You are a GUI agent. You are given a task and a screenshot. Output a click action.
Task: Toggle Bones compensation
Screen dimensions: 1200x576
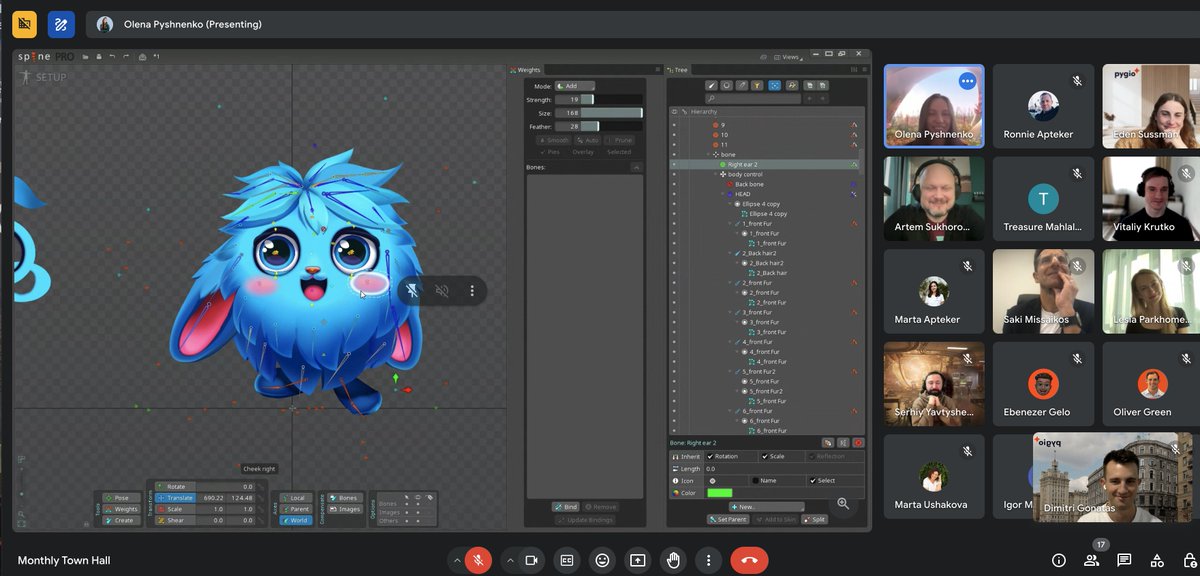[346, 498]
